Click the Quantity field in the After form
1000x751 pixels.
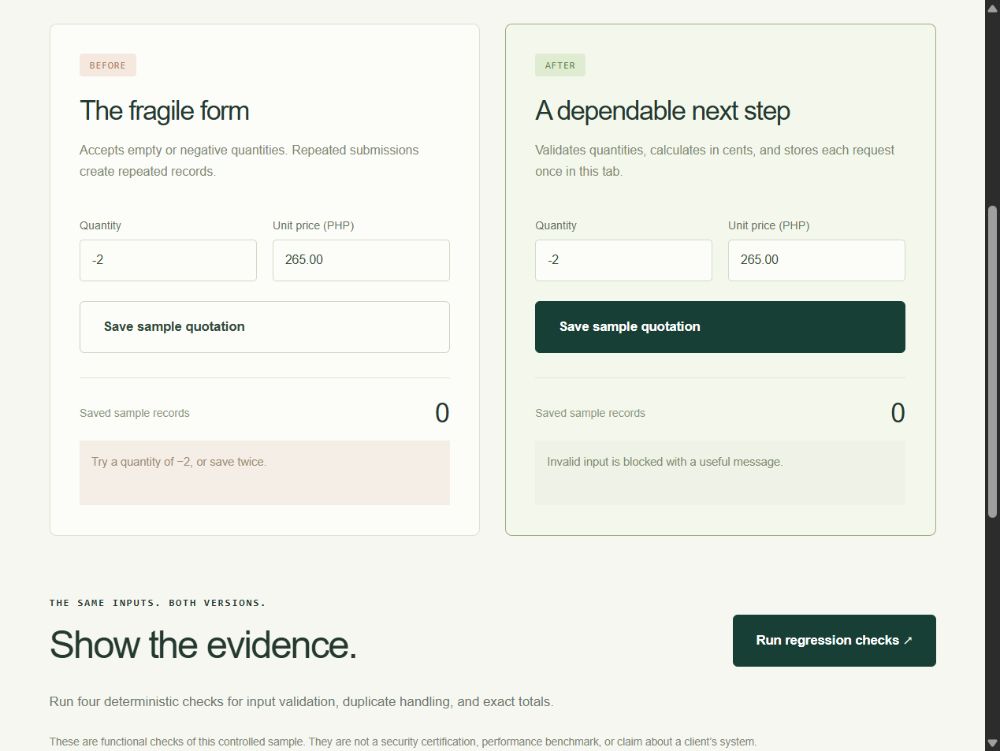(x=623, y=260)
